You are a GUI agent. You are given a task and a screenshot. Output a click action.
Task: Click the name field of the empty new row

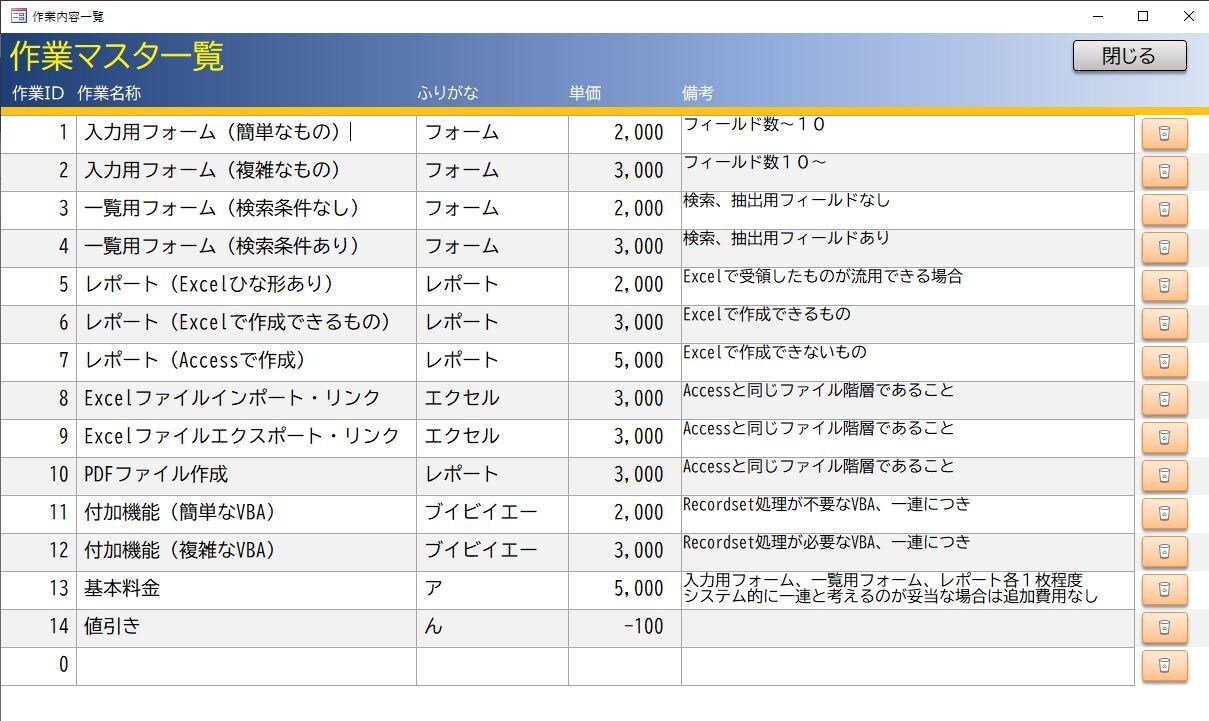point(246,666)
